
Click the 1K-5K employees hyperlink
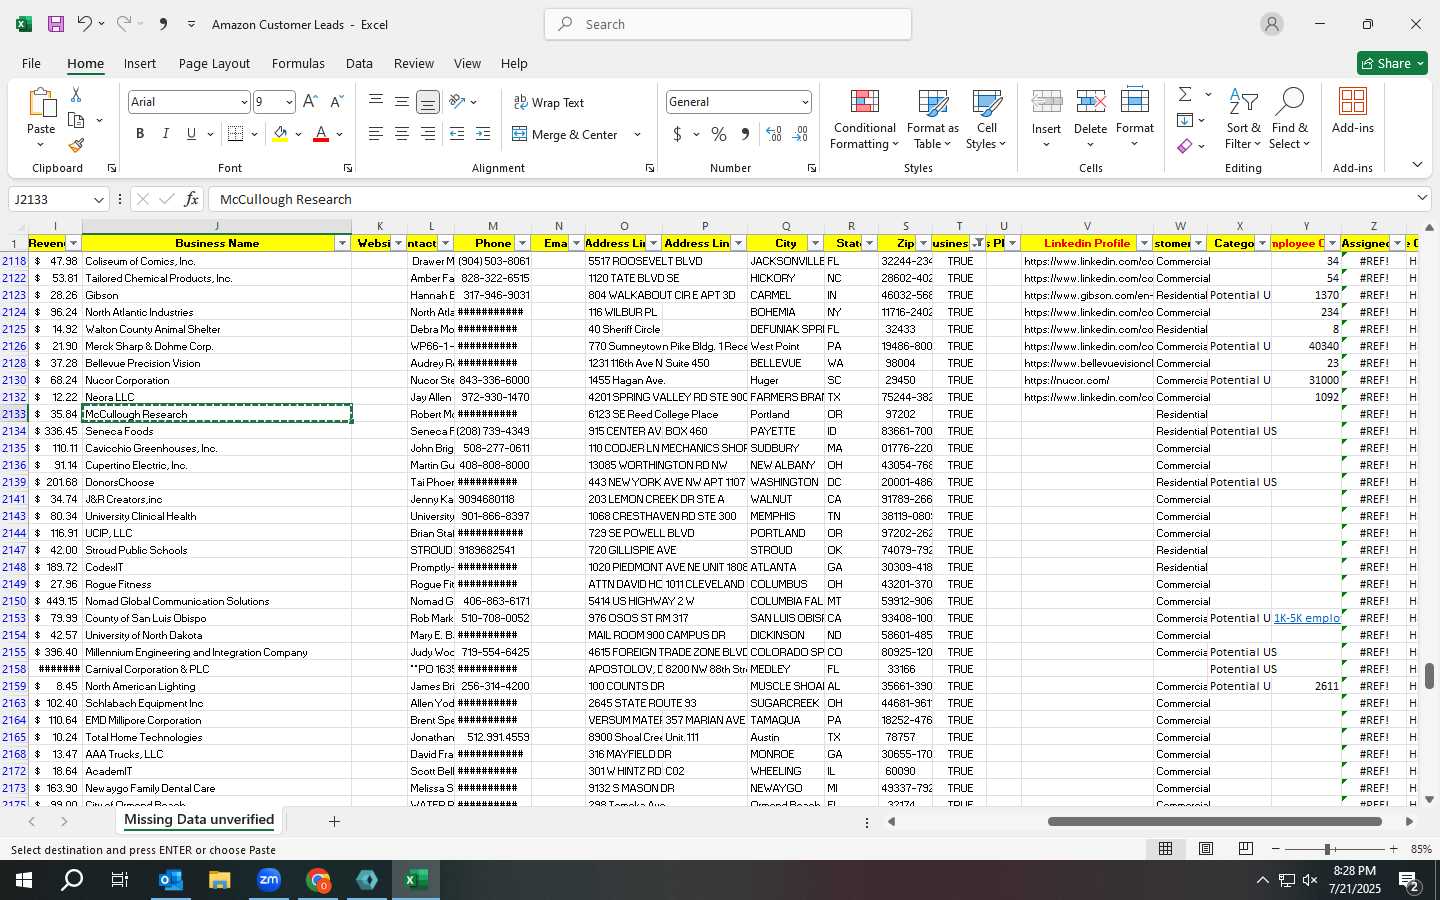click(x=1306, y=618)
